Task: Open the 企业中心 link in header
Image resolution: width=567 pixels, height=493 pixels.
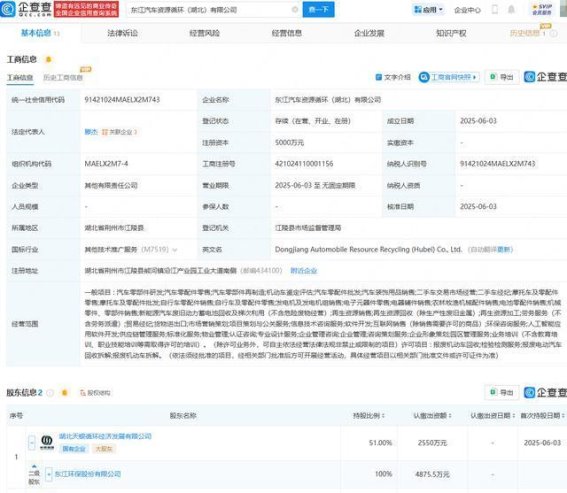Action: [x=467, y=10]
